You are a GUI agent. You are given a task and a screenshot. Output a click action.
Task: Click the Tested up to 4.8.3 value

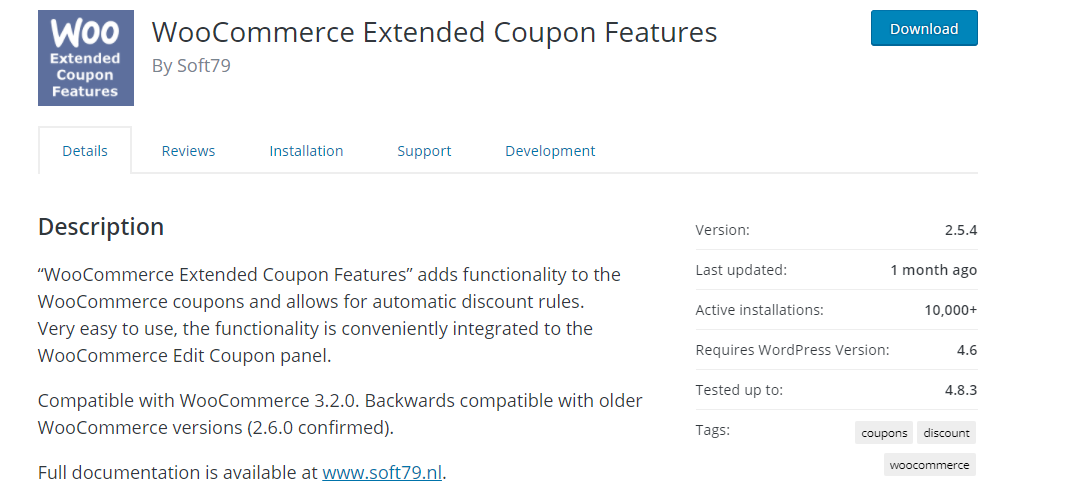(960, 390)
